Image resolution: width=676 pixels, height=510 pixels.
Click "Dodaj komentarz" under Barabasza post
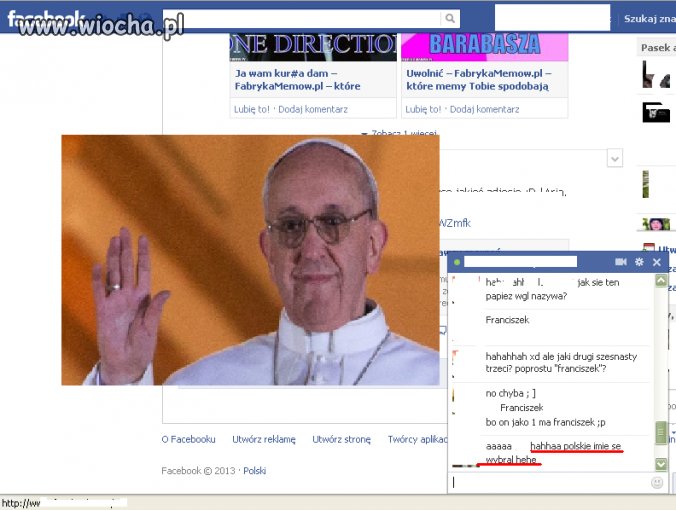(484, 109)
